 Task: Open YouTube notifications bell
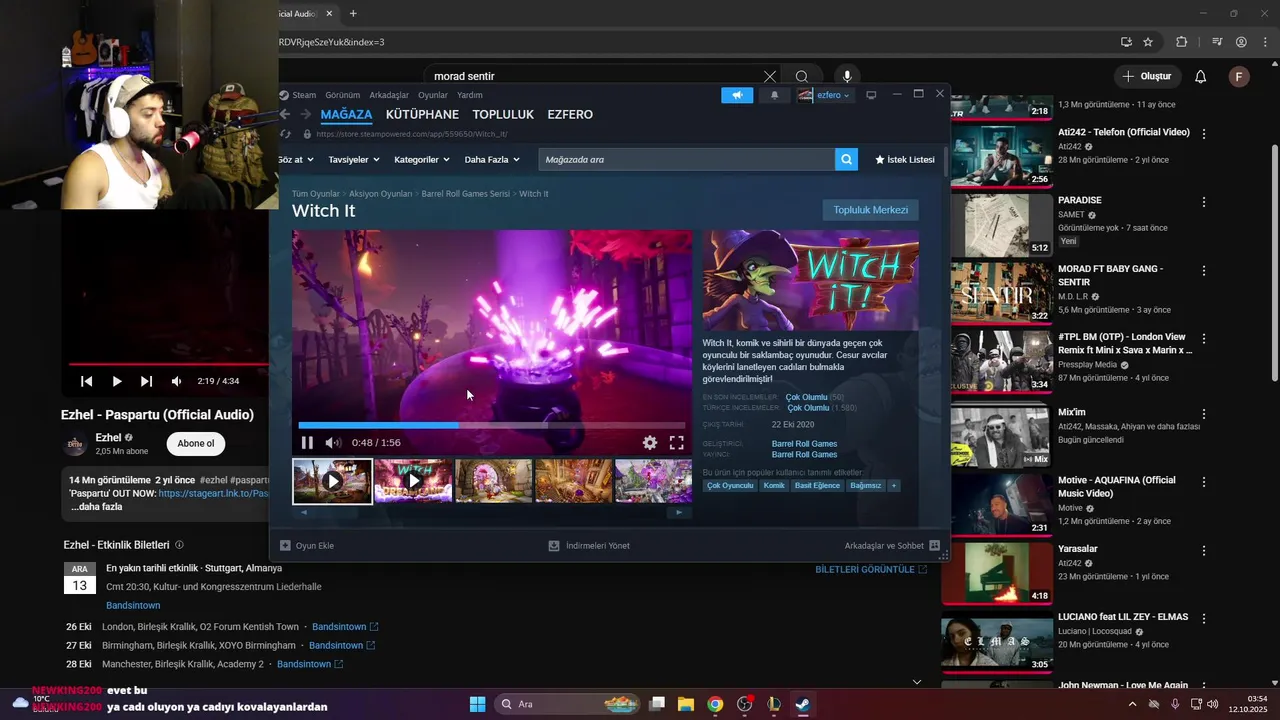point(1201,76)
